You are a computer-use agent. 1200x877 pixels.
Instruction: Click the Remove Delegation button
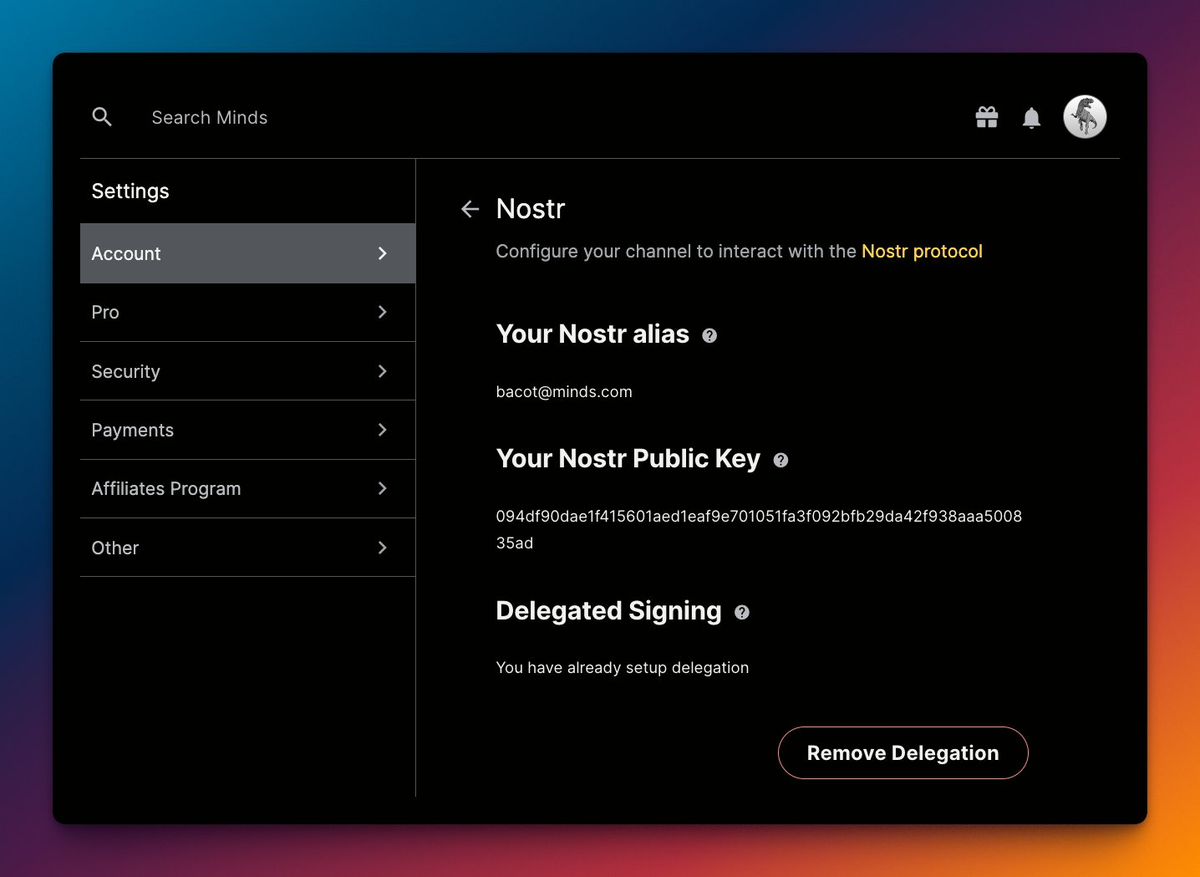tap(903, 753)
